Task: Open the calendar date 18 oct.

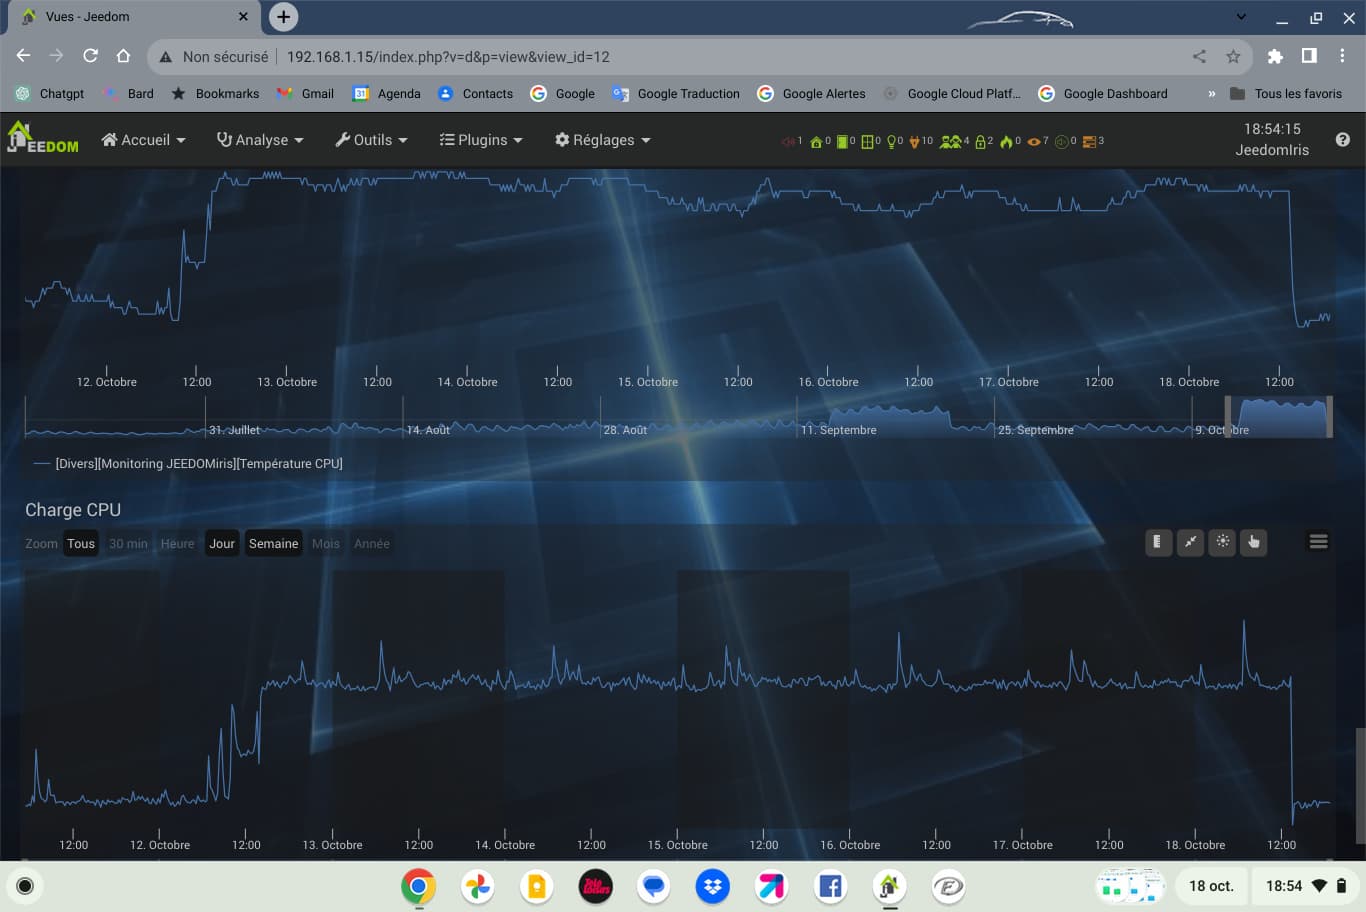Action: click(1211, 886)
